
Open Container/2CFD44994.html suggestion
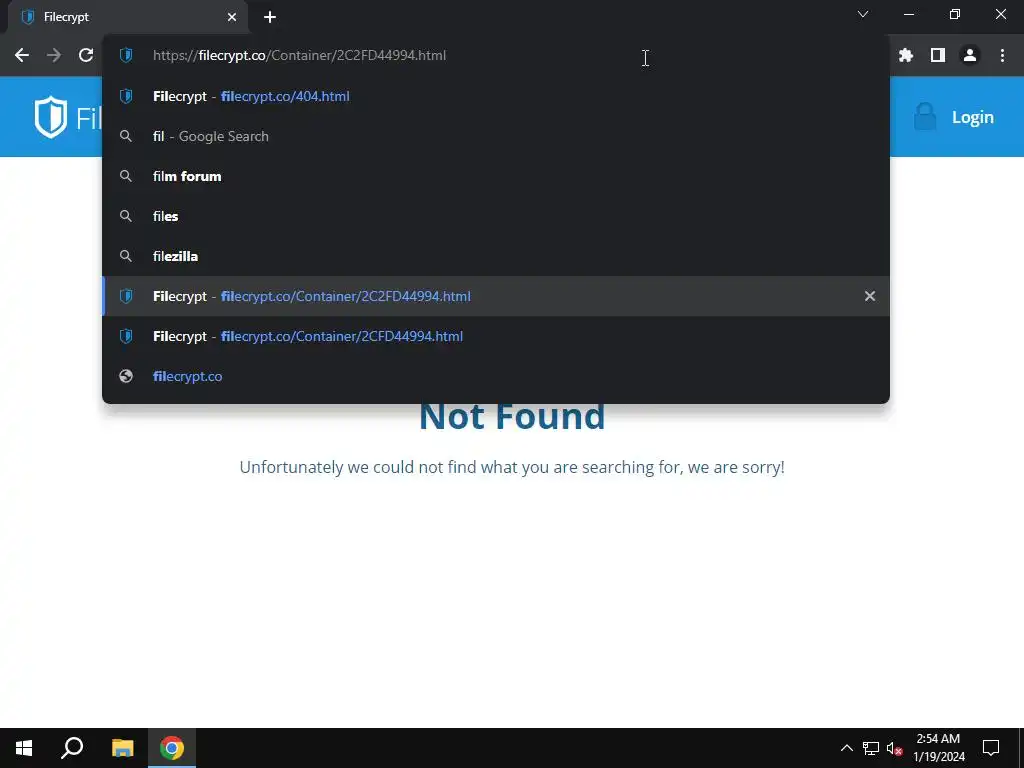point(496,336)
